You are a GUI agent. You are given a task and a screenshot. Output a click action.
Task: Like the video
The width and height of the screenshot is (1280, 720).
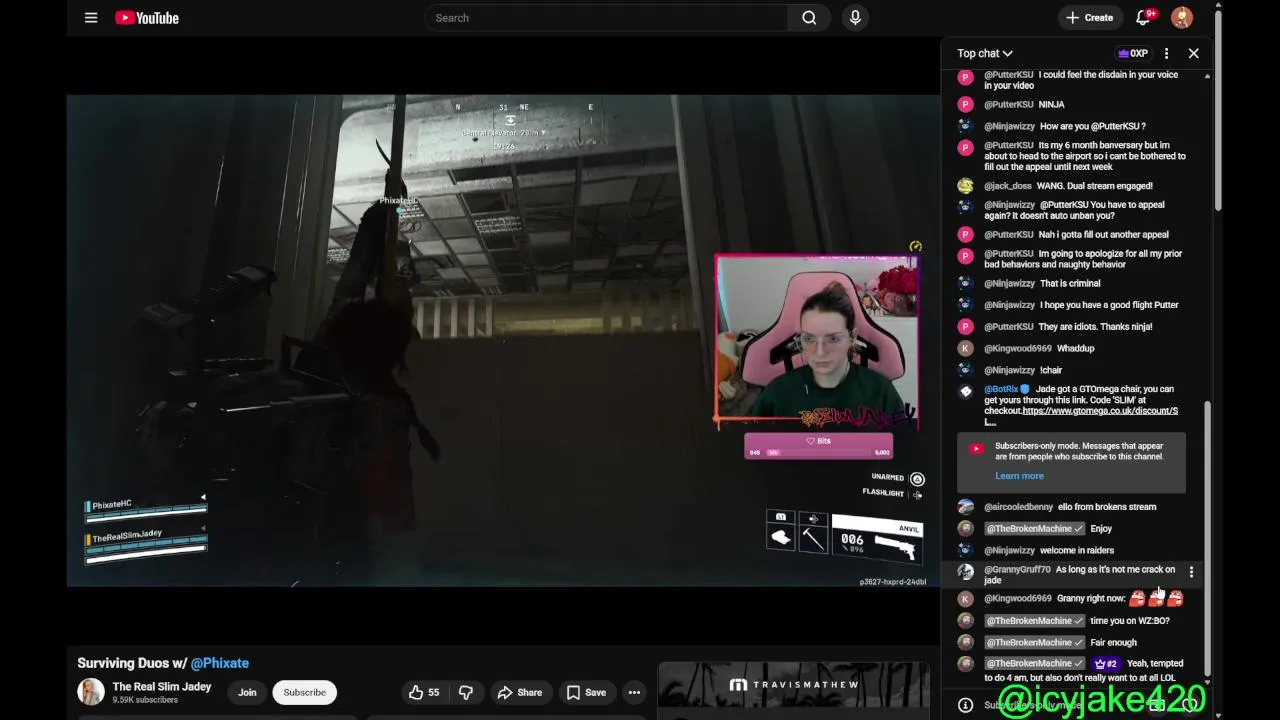[424, 692]
